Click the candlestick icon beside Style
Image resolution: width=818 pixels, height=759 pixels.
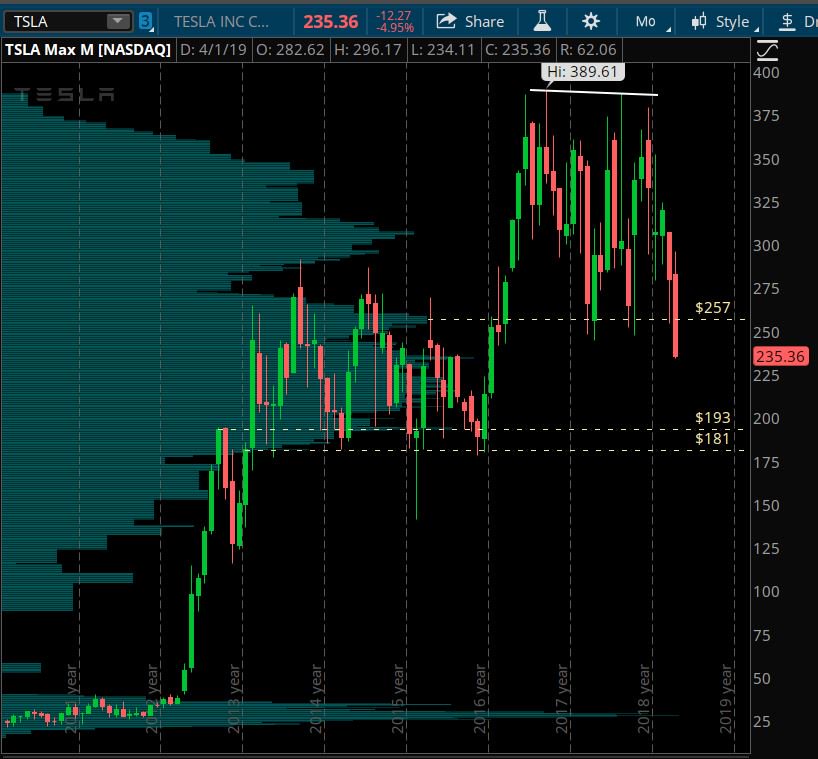click(x=699, y=21)
